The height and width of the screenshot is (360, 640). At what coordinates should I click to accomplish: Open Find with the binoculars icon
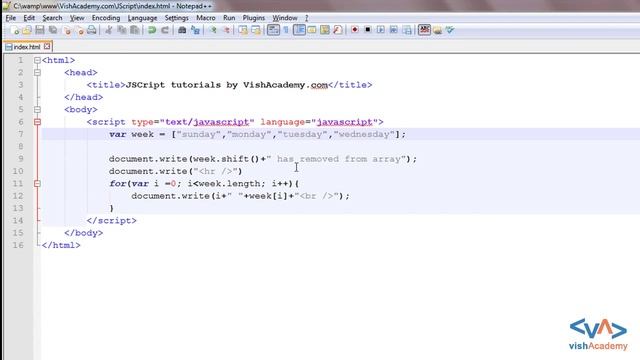pos(182,30)
